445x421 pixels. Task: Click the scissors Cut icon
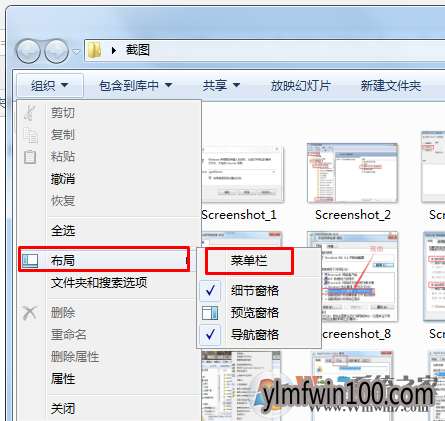pos(30,113)
